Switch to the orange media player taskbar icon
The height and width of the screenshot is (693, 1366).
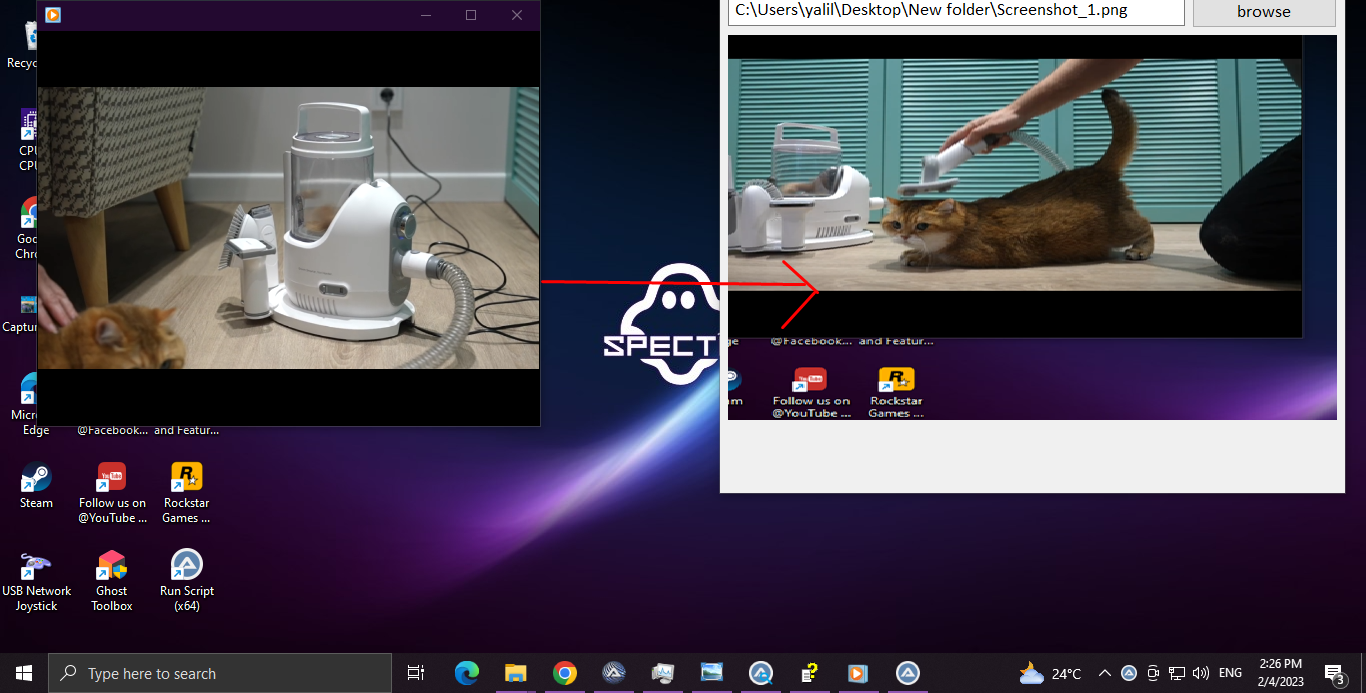coord(858,673)
